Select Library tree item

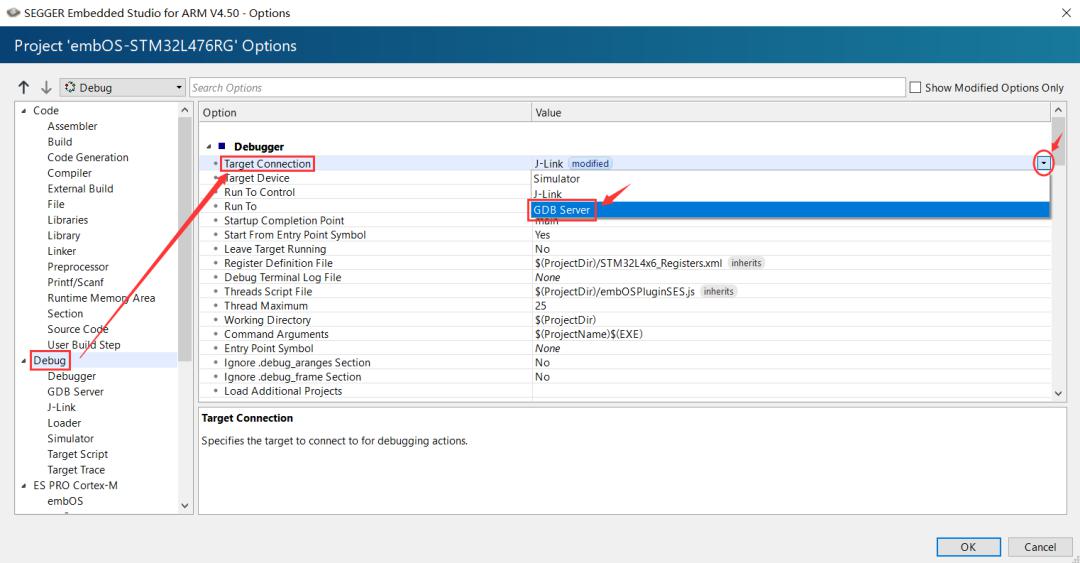(x=63, y=235)
